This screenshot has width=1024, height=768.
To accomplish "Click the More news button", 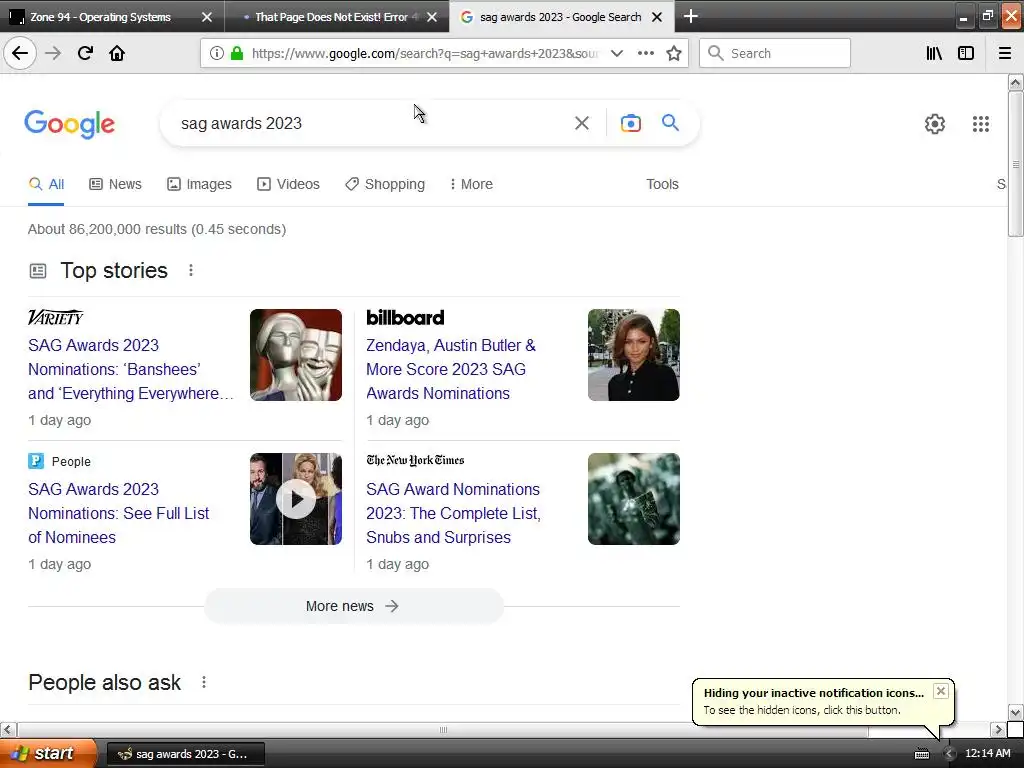I will [353, 606].
